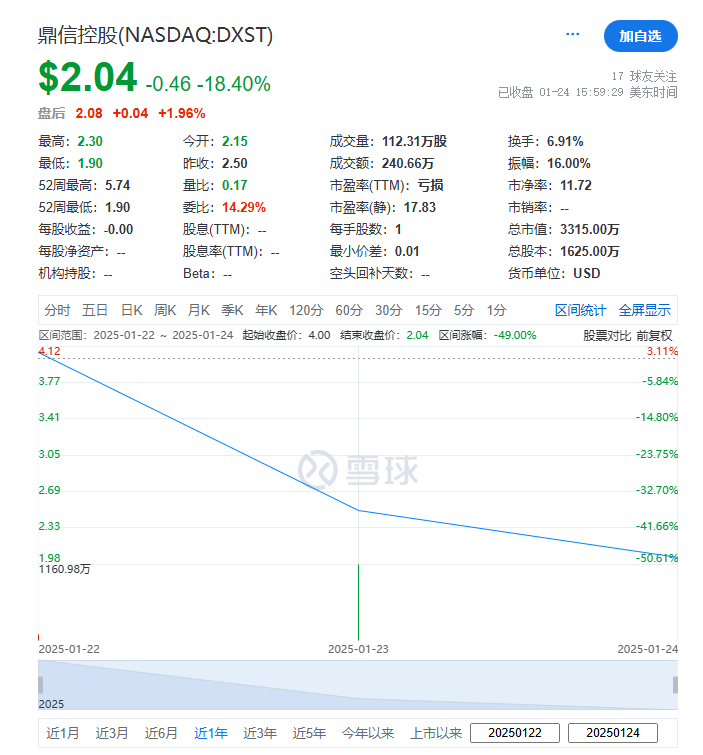This screenshot has height=755, width=703.
Task: Select the 近1年 range
Action: [x=211, y=733]
